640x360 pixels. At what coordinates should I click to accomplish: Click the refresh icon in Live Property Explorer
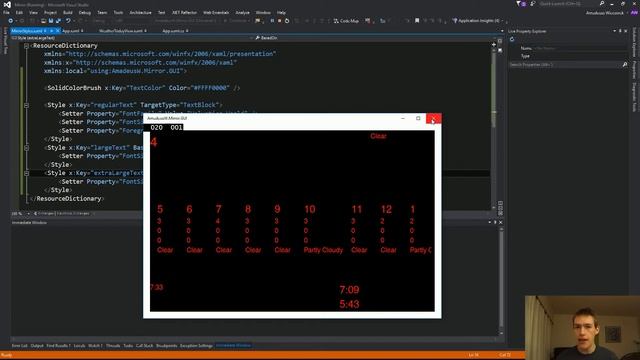(512, 40)
